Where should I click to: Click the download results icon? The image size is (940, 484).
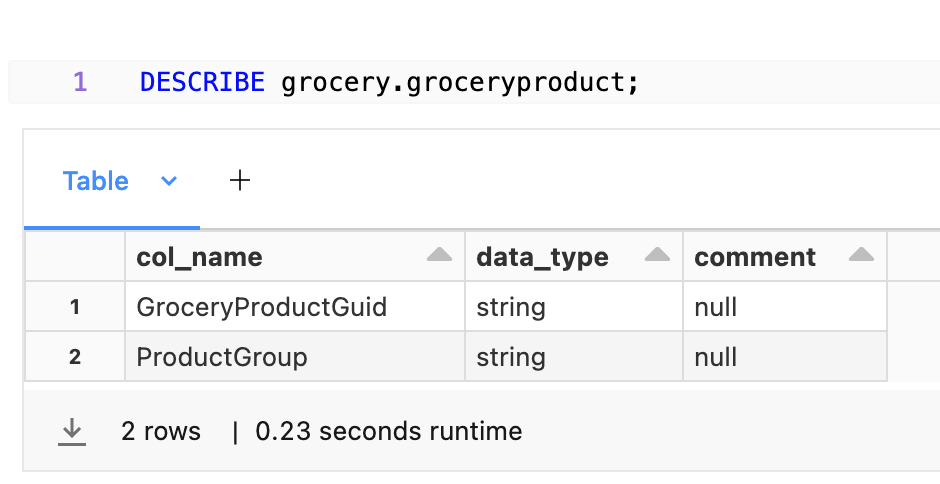point(71,431)
